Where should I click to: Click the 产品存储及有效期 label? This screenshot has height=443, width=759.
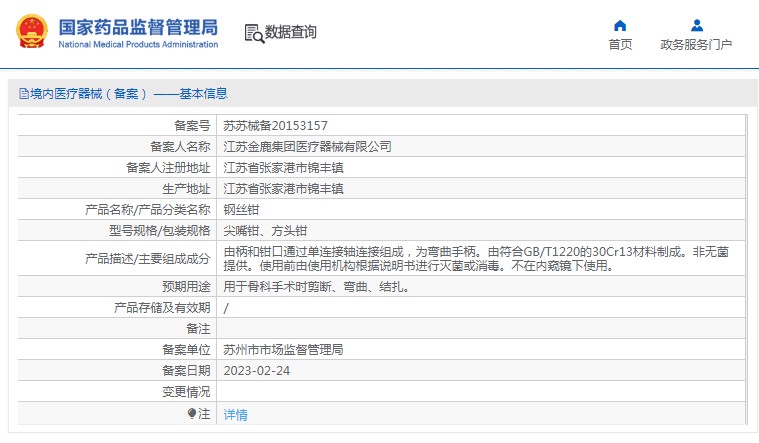click(162, 308)
